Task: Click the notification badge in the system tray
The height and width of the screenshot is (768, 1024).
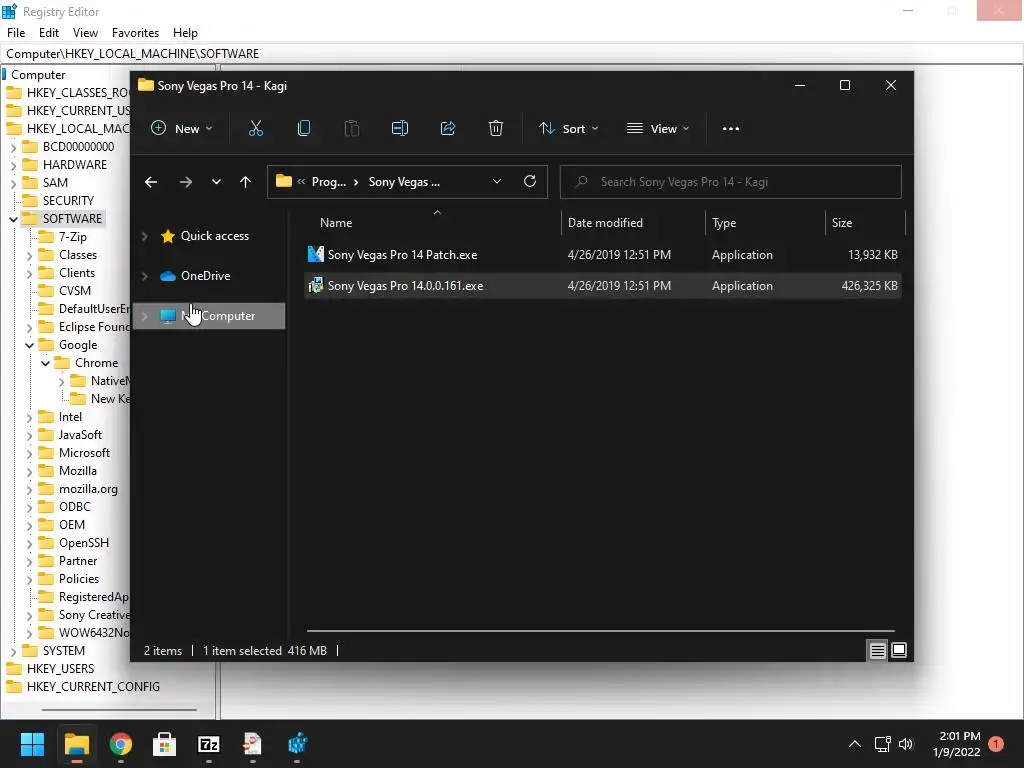Action: [x=996, y=744]
